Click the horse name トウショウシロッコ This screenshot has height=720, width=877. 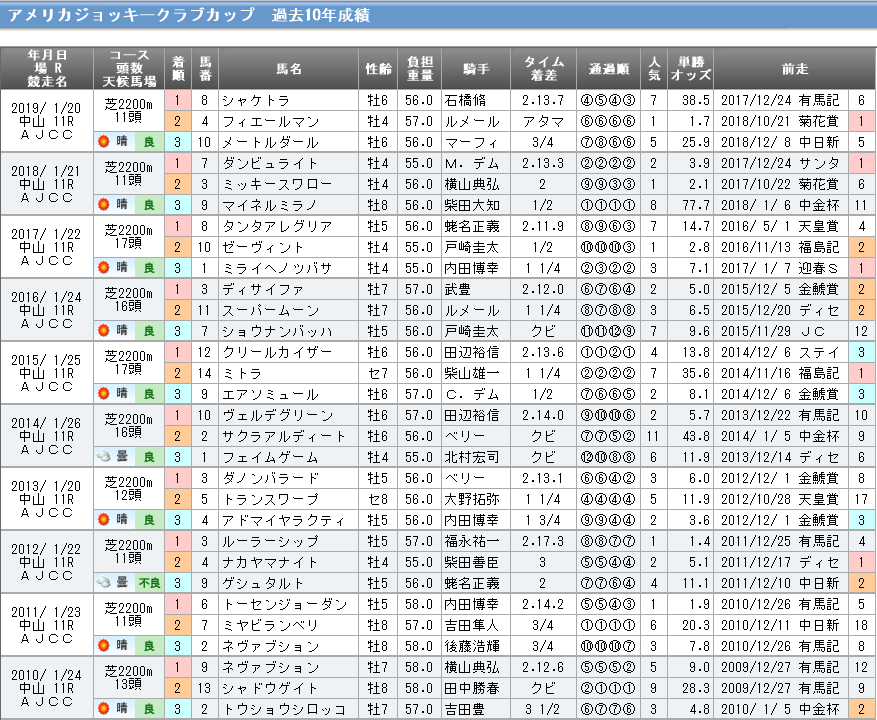pyautogui.click(x=270, y=709)
